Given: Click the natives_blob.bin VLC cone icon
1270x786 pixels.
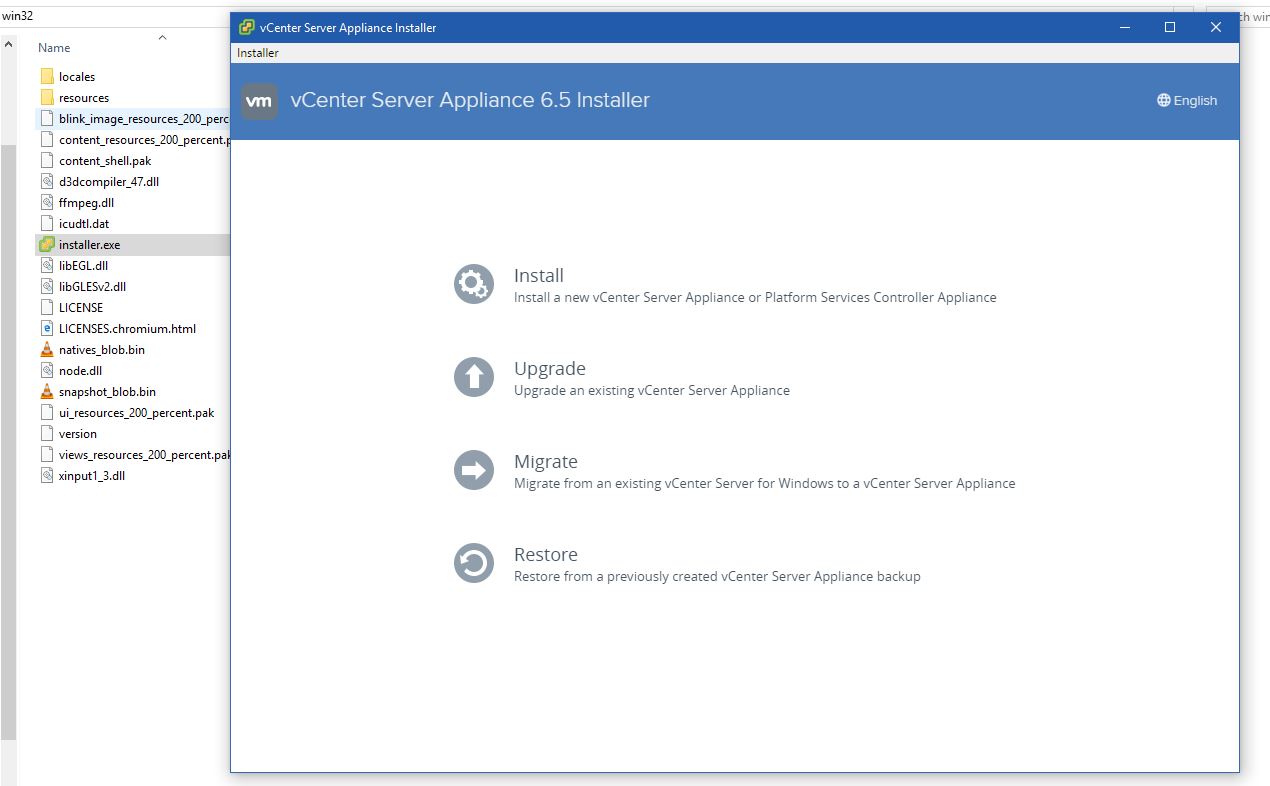Looking at the screenshot, I should (x=47, y=349).
